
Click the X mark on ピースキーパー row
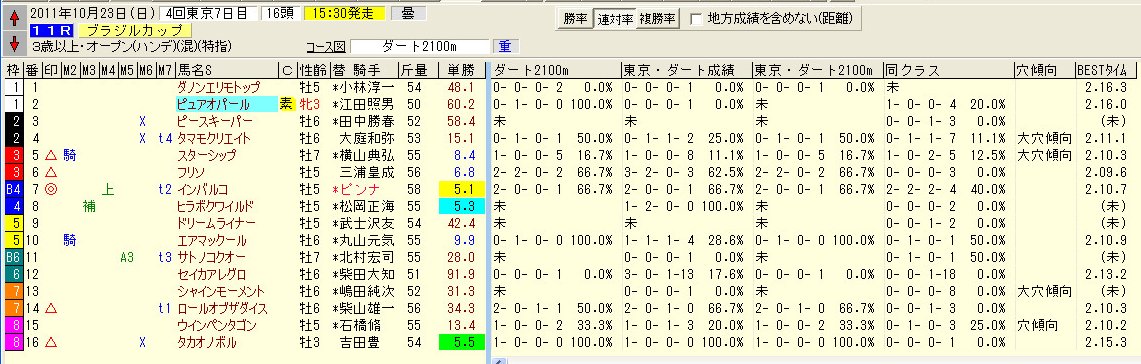coord(143,122)
